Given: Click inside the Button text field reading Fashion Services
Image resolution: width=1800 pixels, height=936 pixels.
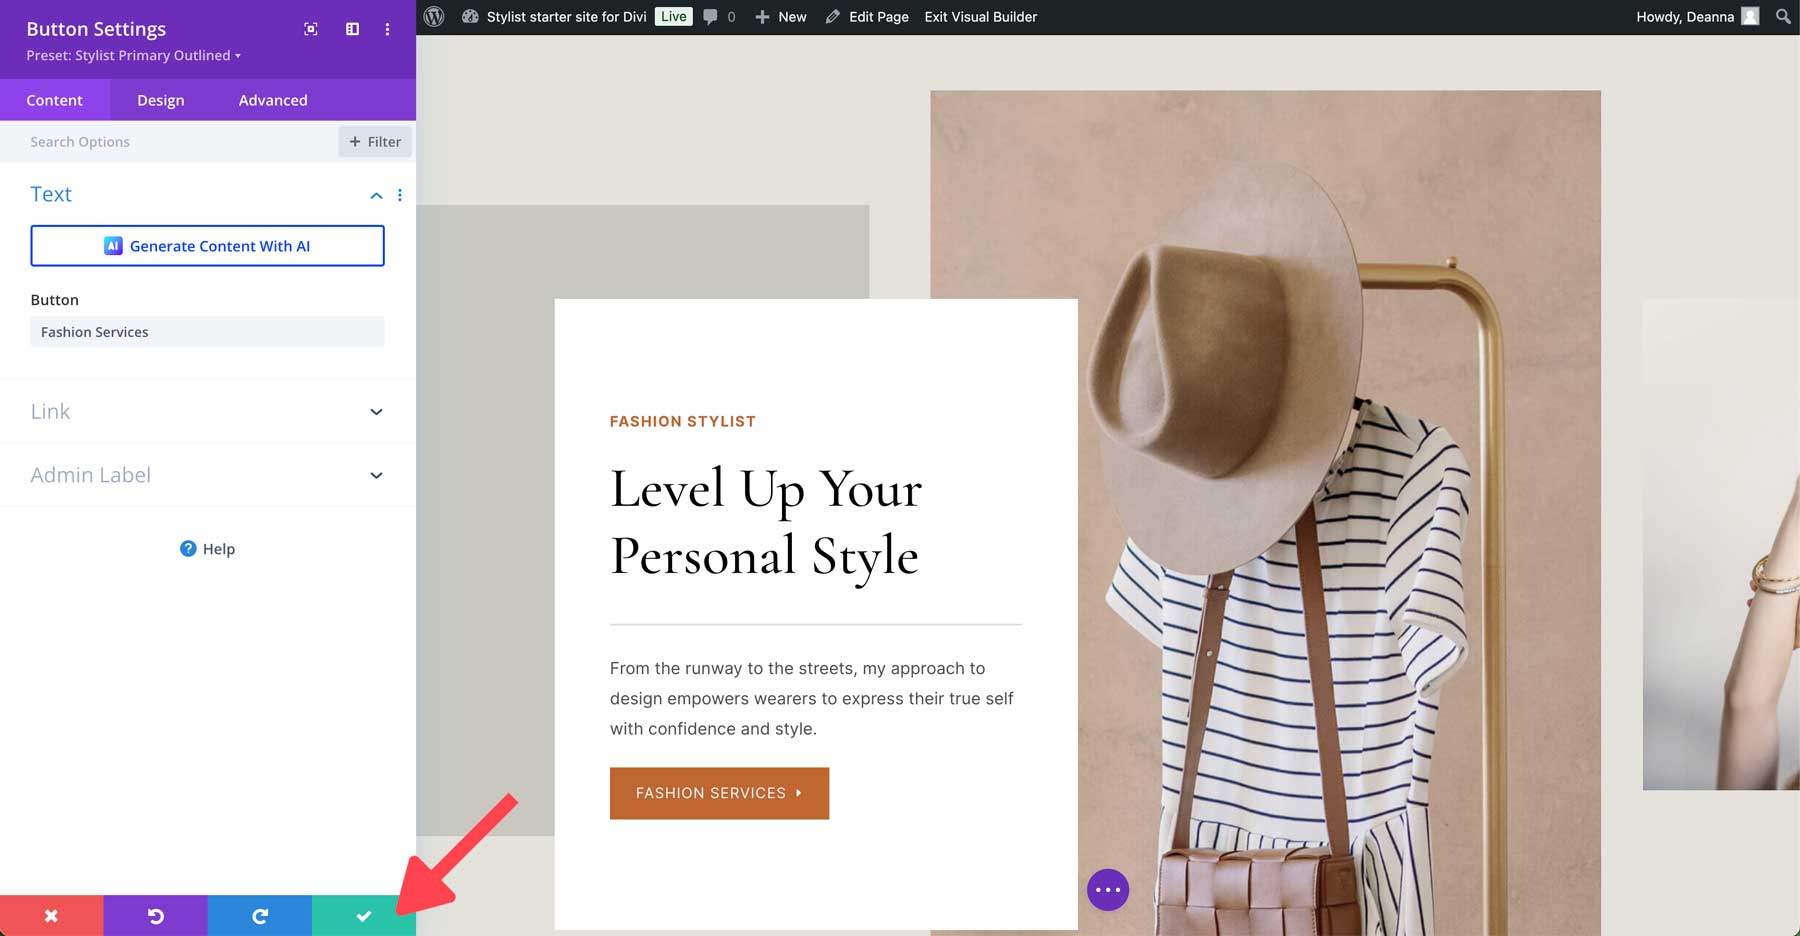Looking at the screenshot, I should pos(207,331).
